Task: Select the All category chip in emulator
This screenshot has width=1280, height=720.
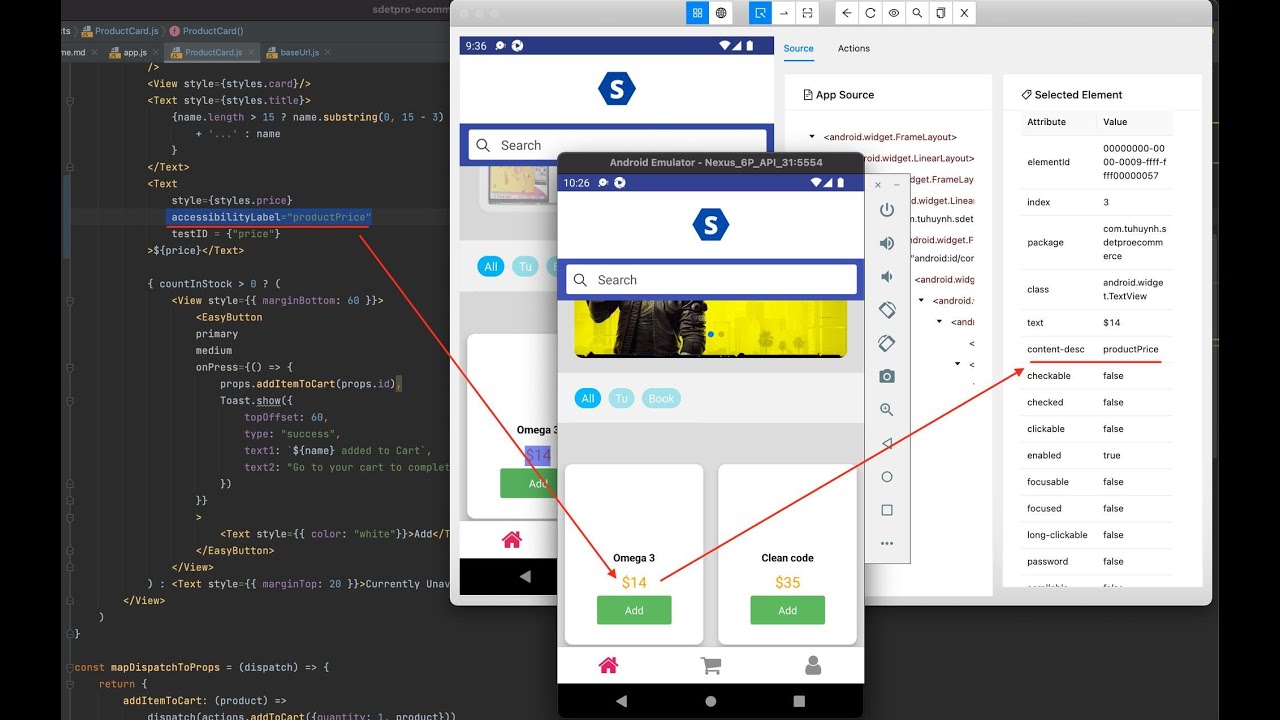Action: click(x=588, y=398)
